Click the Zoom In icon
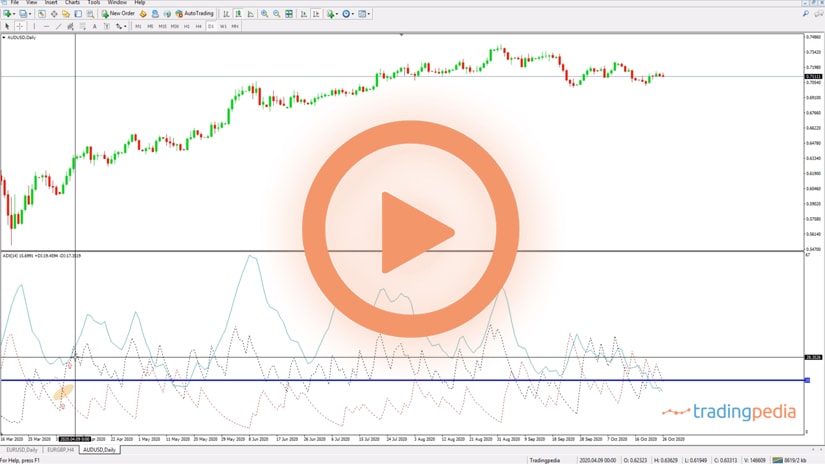The height and width of the screenshot is (464, 825). (x=264, y=14)
